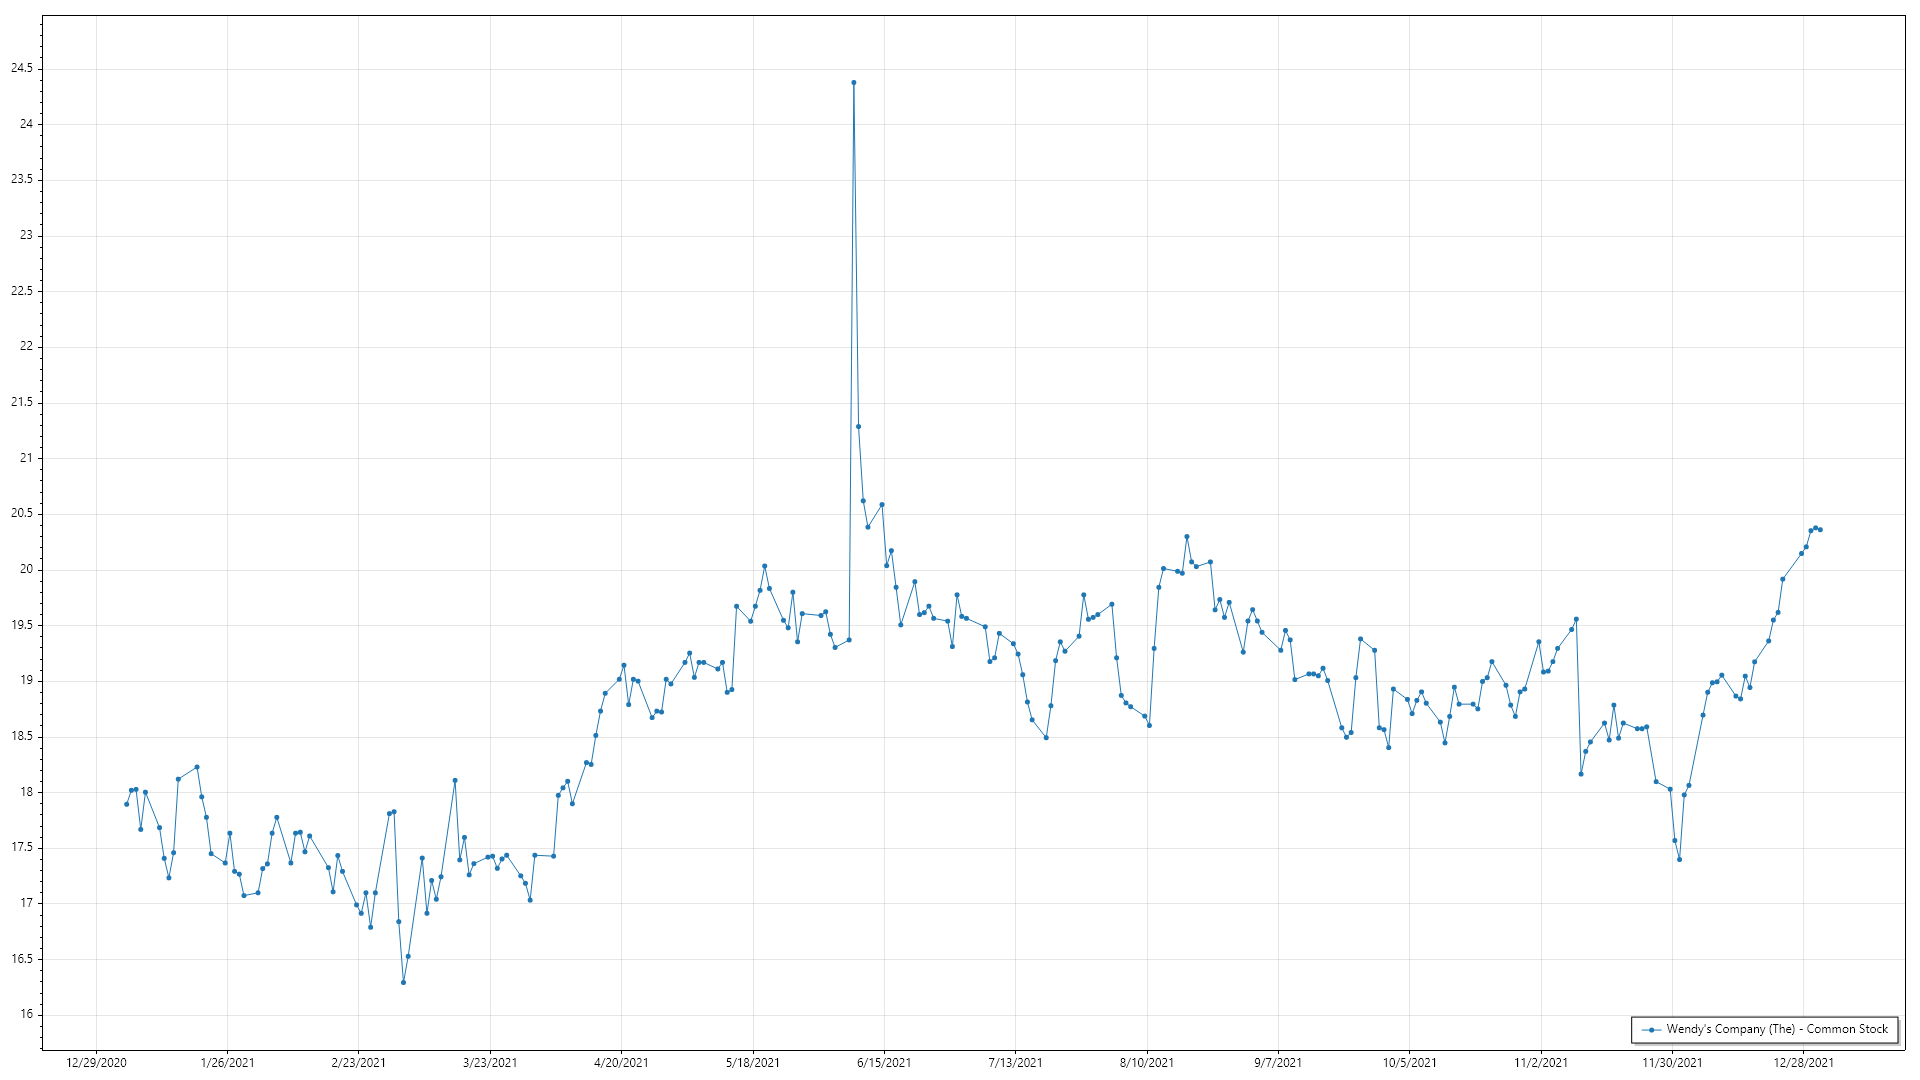Click the 18.5 y-axis label

coord(21,736)
